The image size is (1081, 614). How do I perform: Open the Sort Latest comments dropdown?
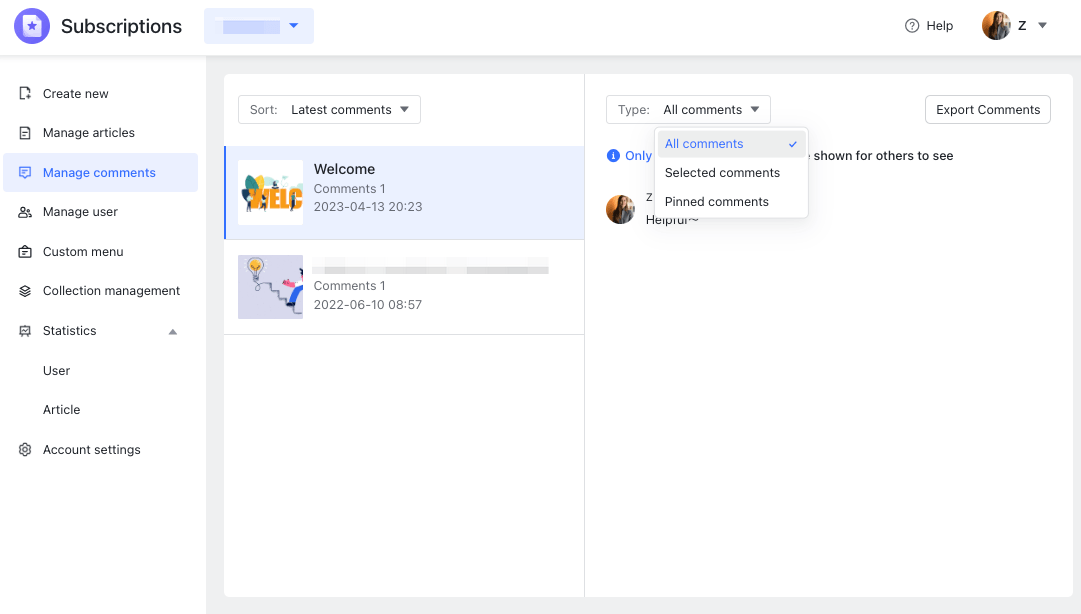coord(329,110)
